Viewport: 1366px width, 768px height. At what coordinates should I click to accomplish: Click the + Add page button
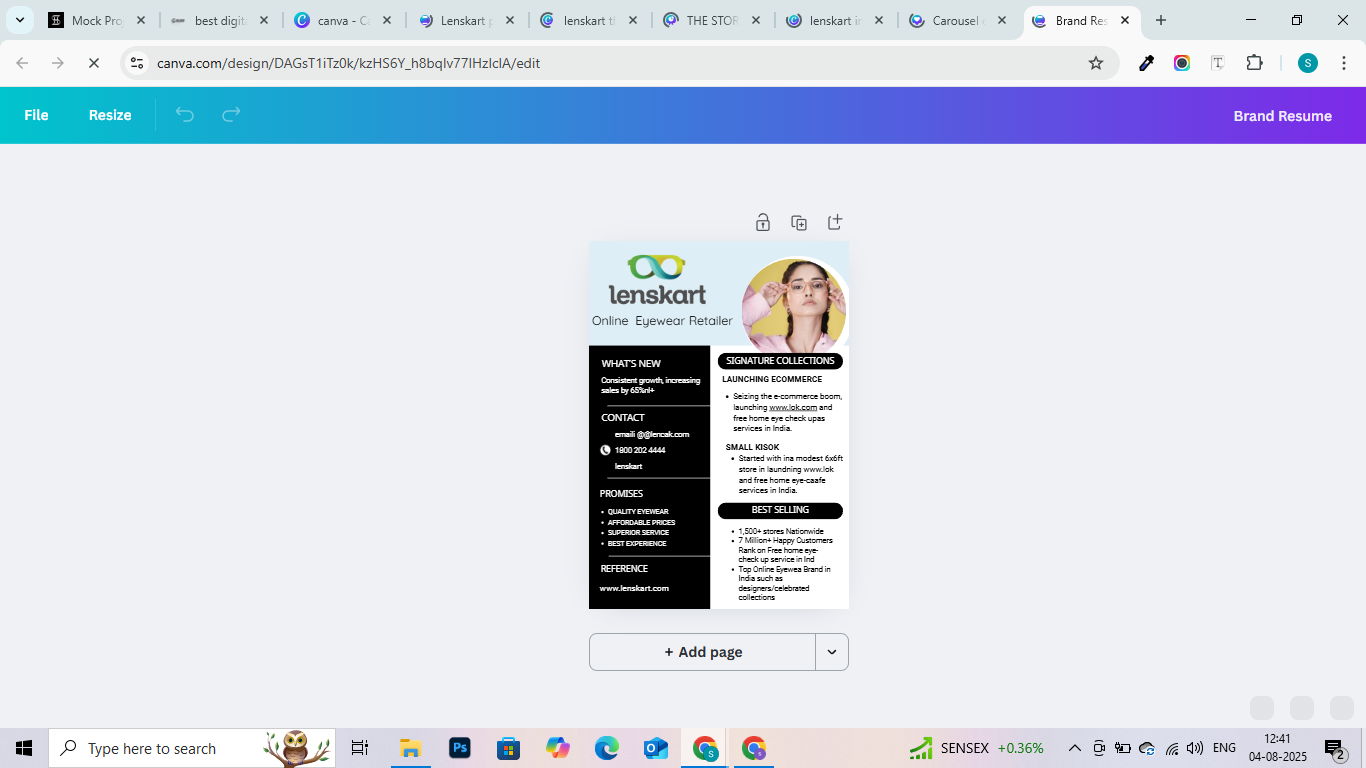[702, 652]
